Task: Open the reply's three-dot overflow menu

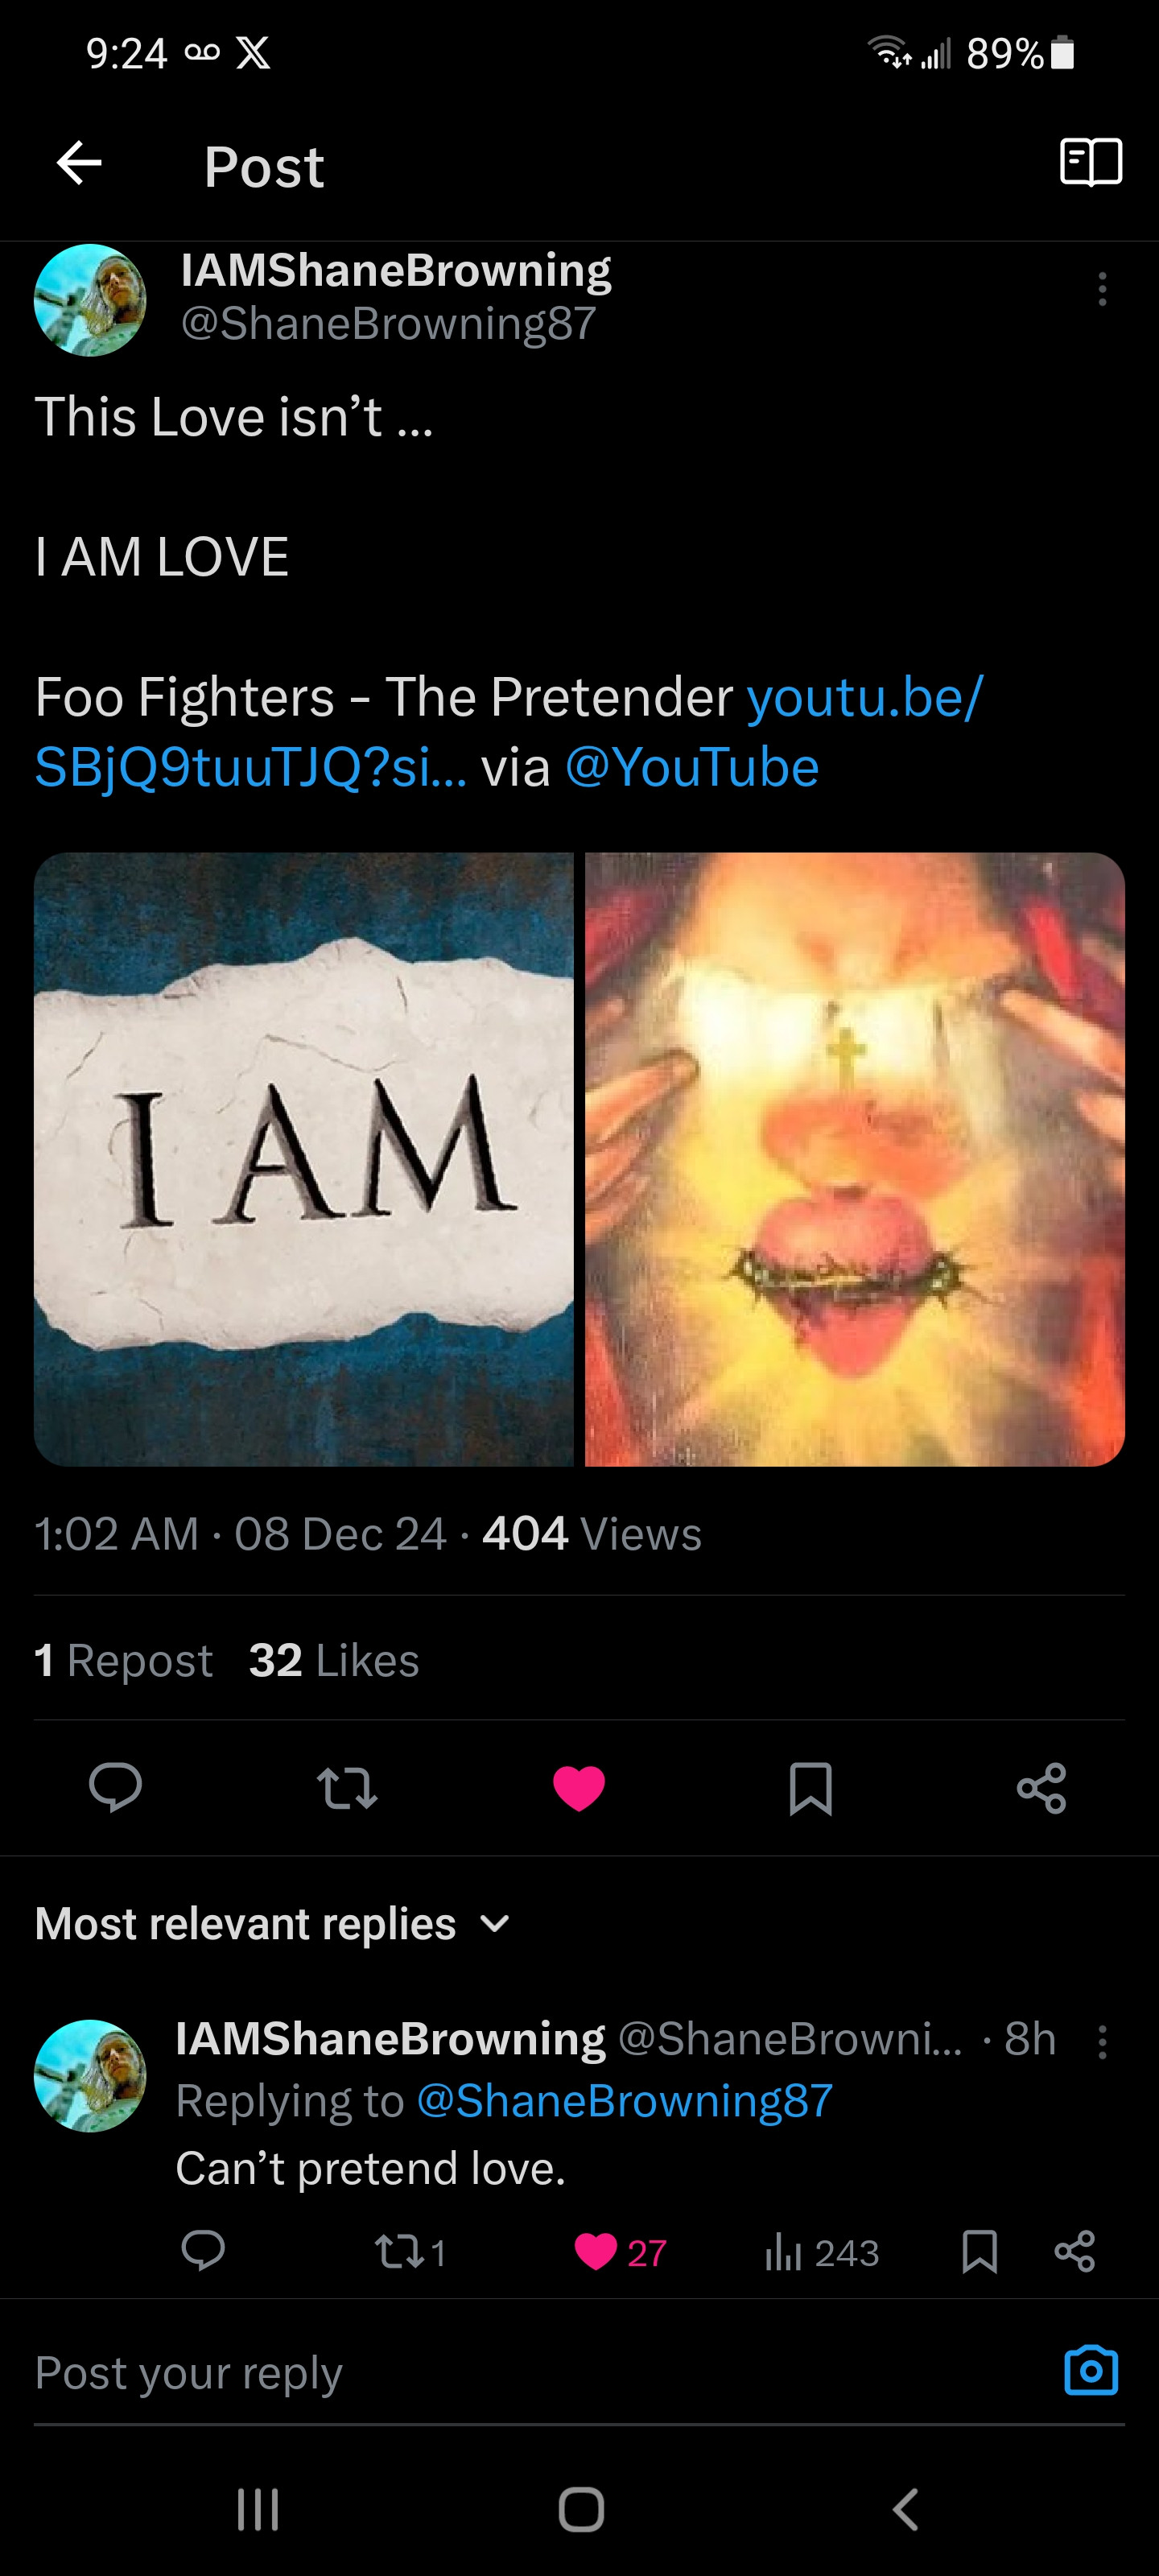Action: [1102, 2041]
